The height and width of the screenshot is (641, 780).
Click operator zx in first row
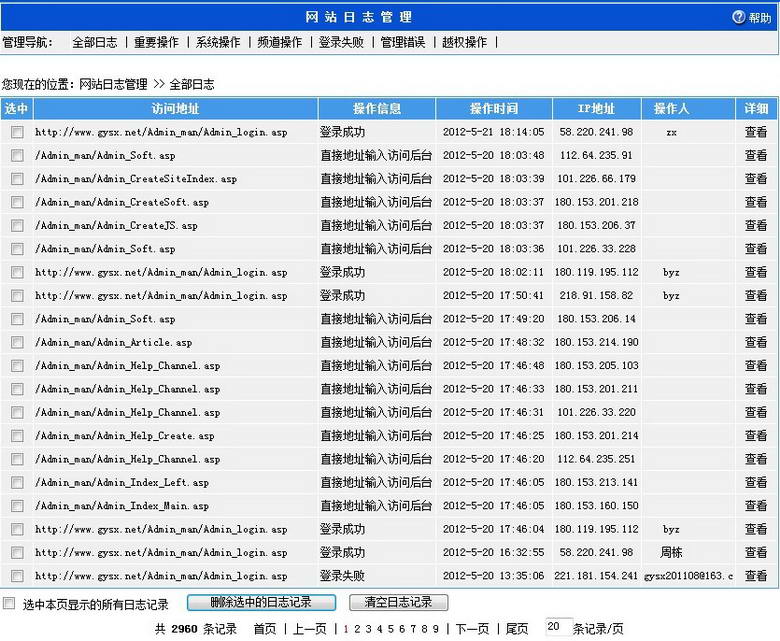point(672,132)
